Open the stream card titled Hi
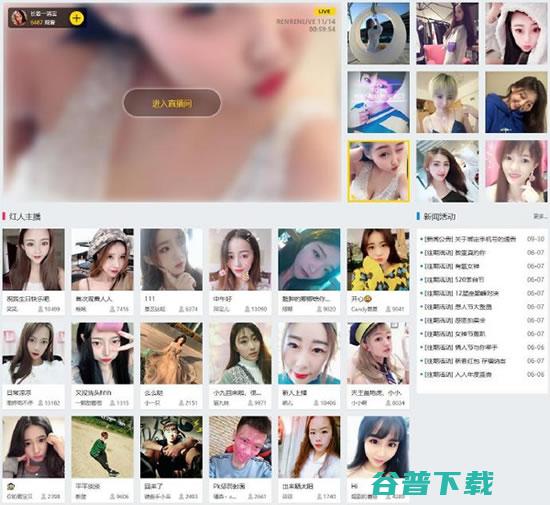Screen dimensions: 550x505 click(x=378, y=459)
